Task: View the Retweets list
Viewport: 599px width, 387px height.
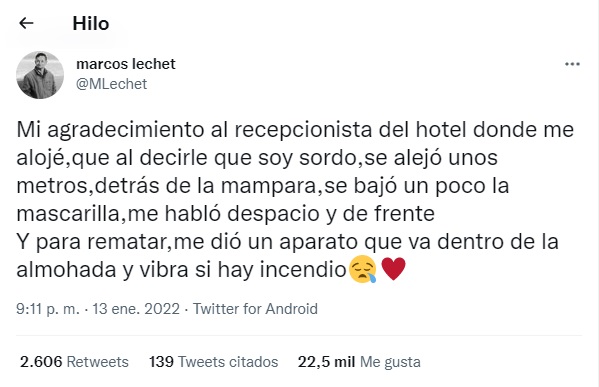Action: (74, 362)
